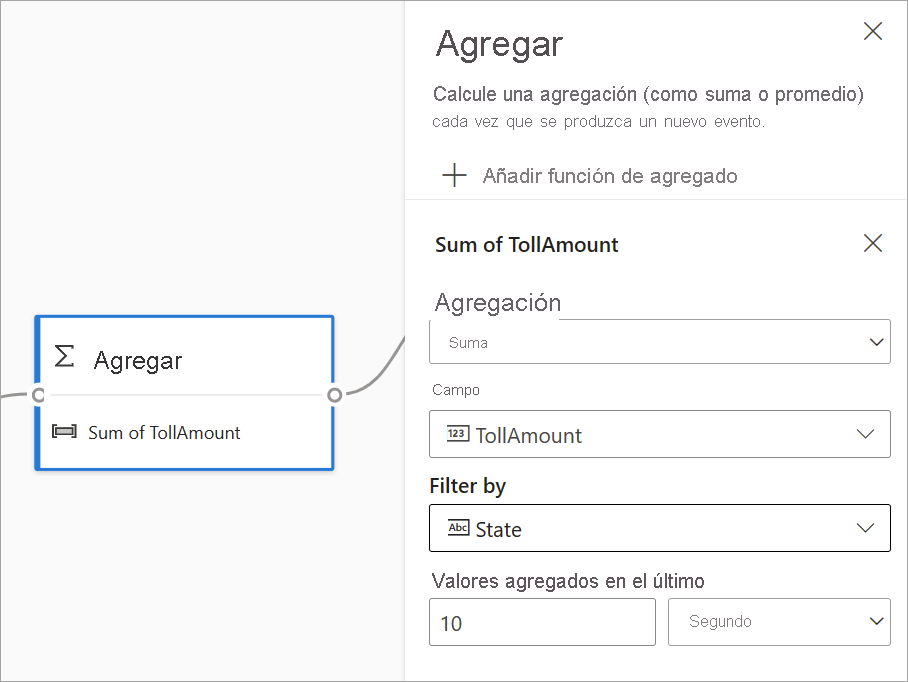Remove Sum of TollAmount using its X icon
The height and width of the screenshot is (682, 908).
click(x=872, y=243)
